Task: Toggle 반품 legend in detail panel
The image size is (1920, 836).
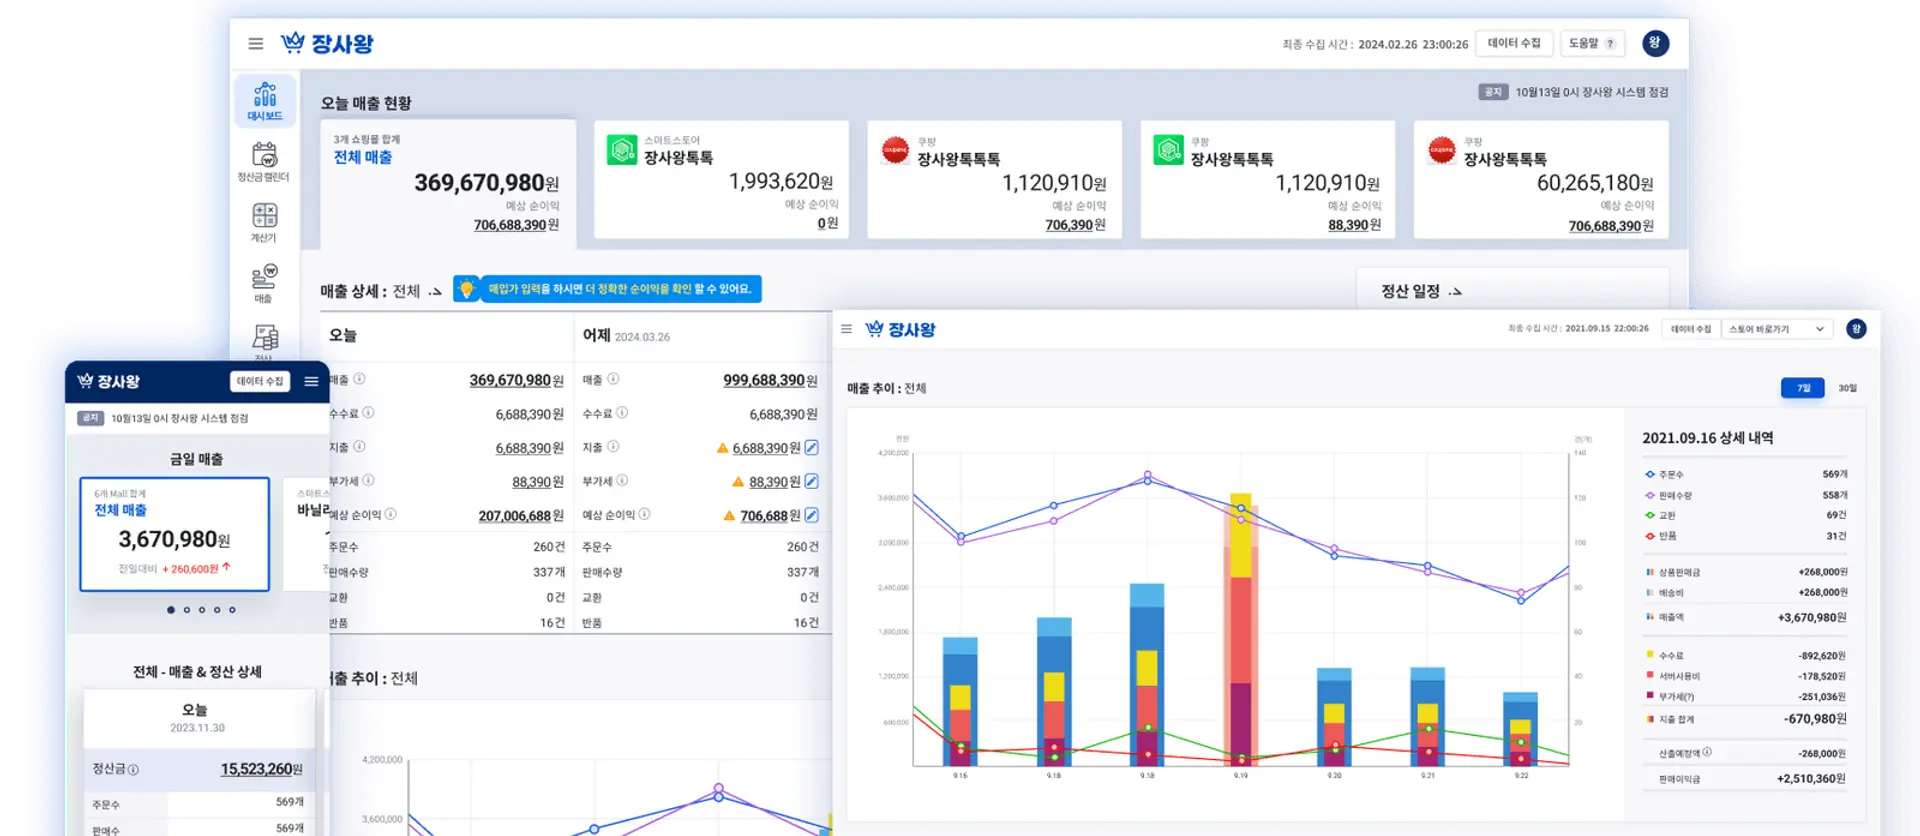Action: pos(1660,536)
